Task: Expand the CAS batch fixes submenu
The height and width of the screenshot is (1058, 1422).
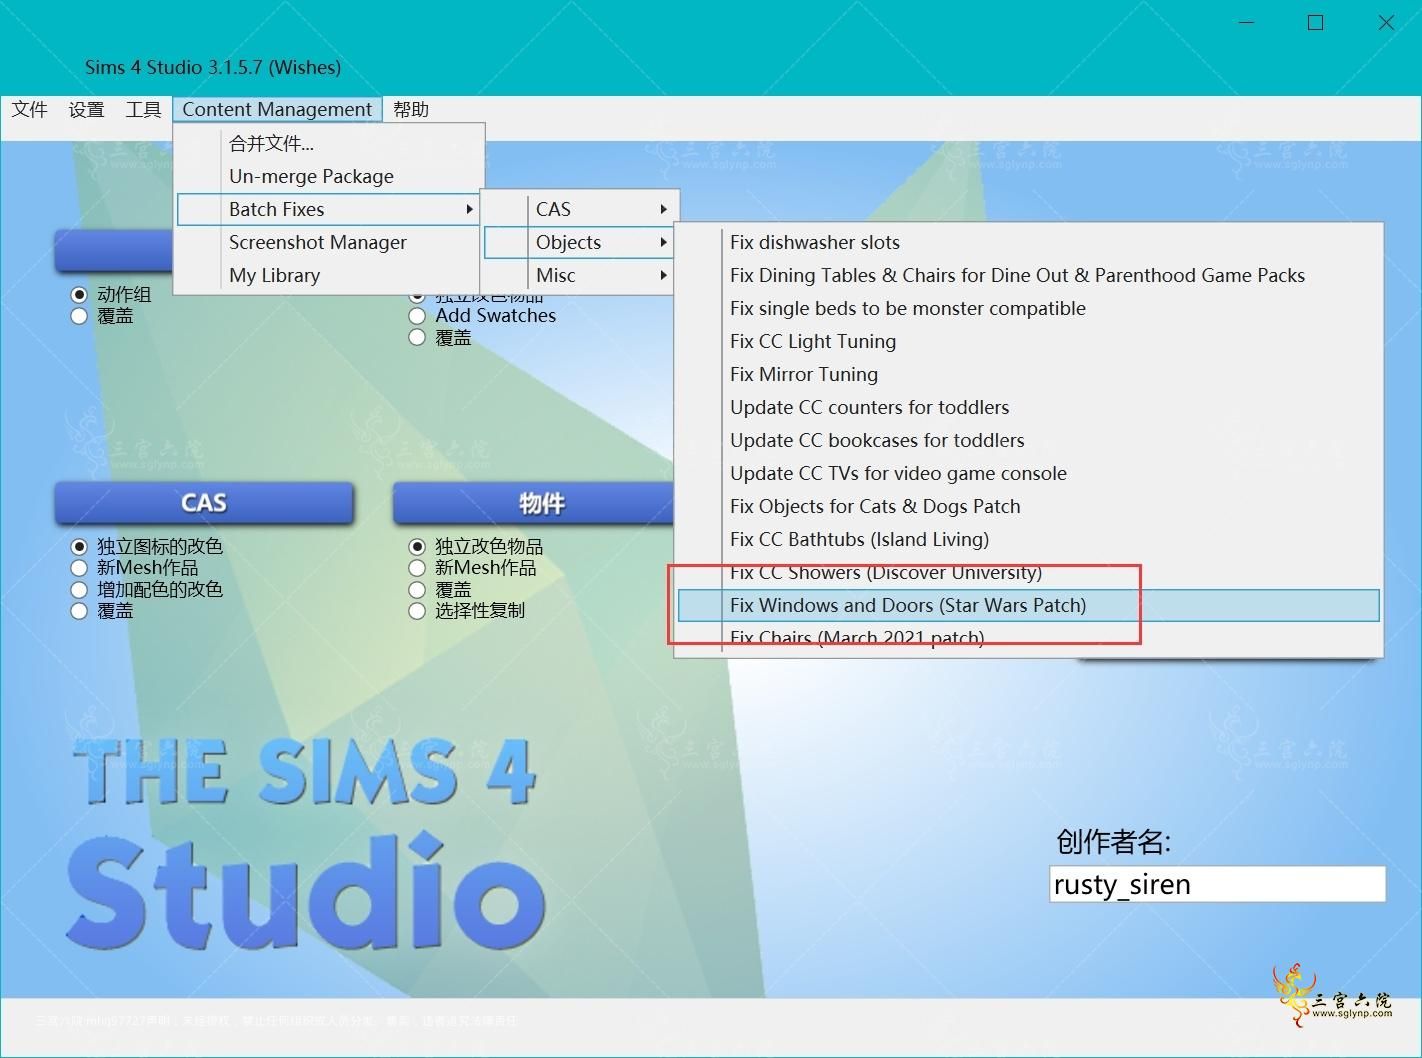Action: 580,209
